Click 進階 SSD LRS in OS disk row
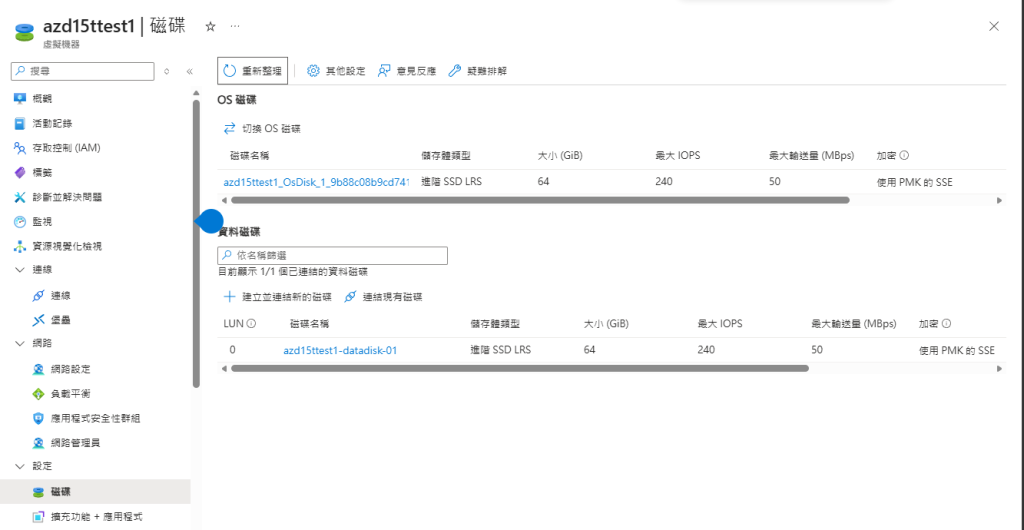This screenshot has width=1024, height=530. pyautogui.click(x=452, y=182)
